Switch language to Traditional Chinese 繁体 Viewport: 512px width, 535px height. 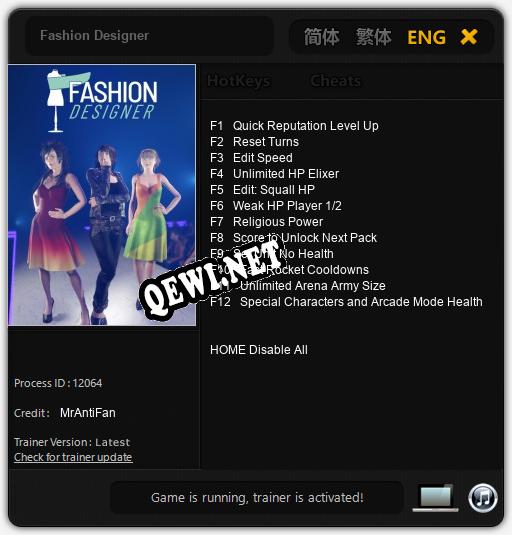[x=374, y=37]
